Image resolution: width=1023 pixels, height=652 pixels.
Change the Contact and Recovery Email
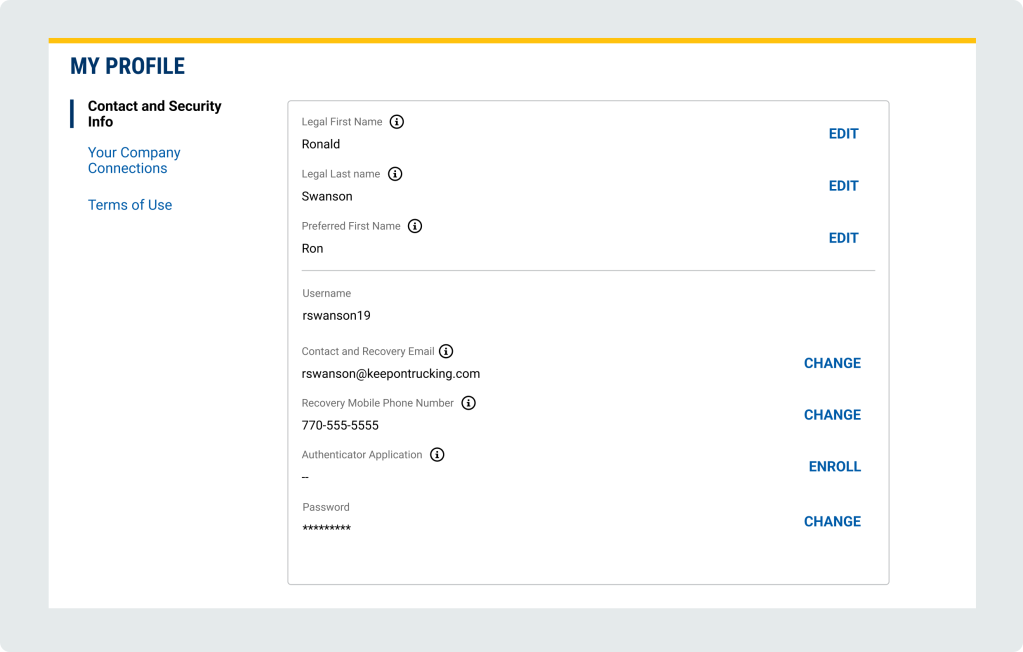(x=832, y=363)
